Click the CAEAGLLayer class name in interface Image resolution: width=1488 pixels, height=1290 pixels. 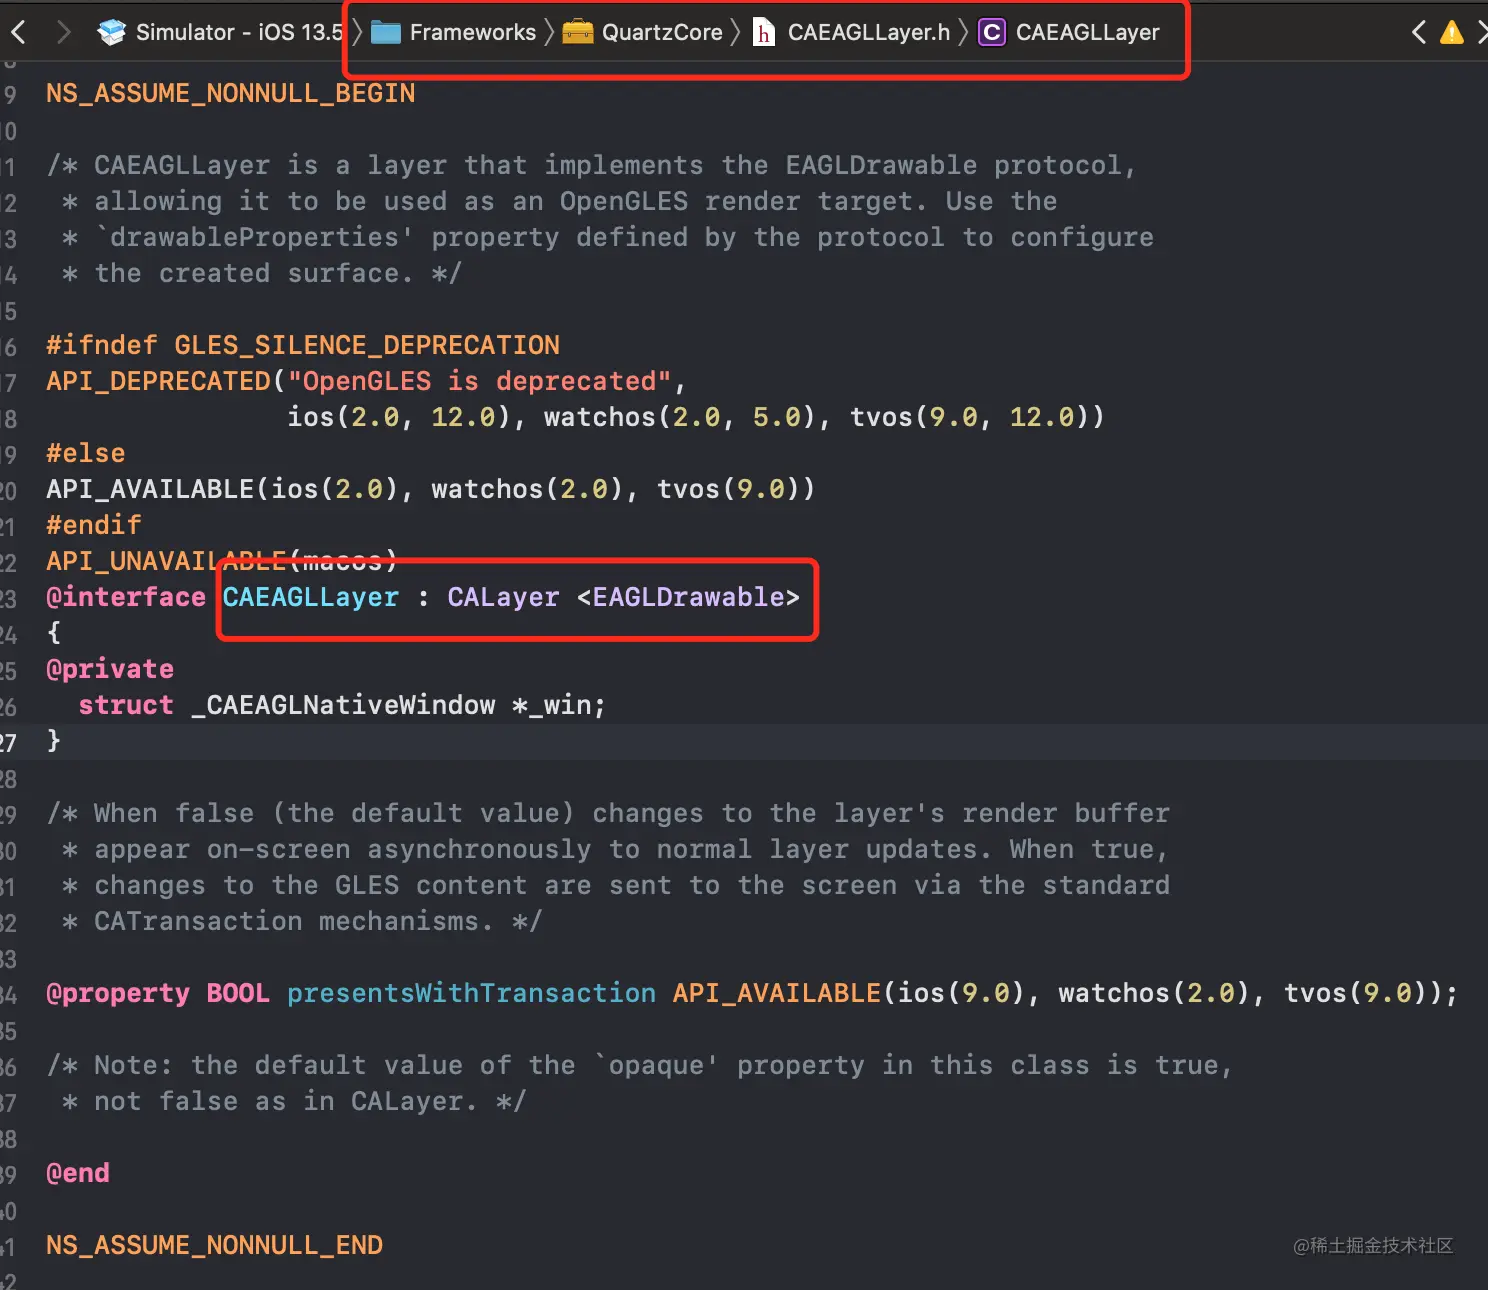click(x=311, y=597)
